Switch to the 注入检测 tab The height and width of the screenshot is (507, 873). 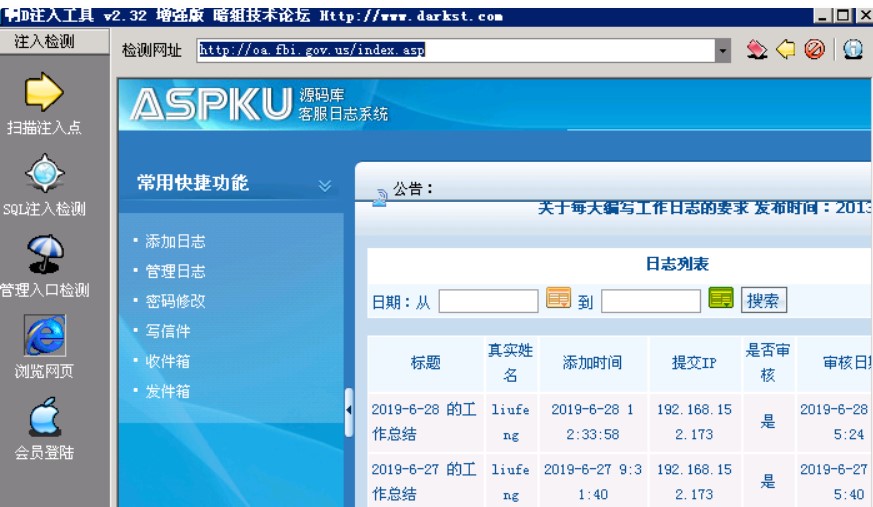pos(45,42)
